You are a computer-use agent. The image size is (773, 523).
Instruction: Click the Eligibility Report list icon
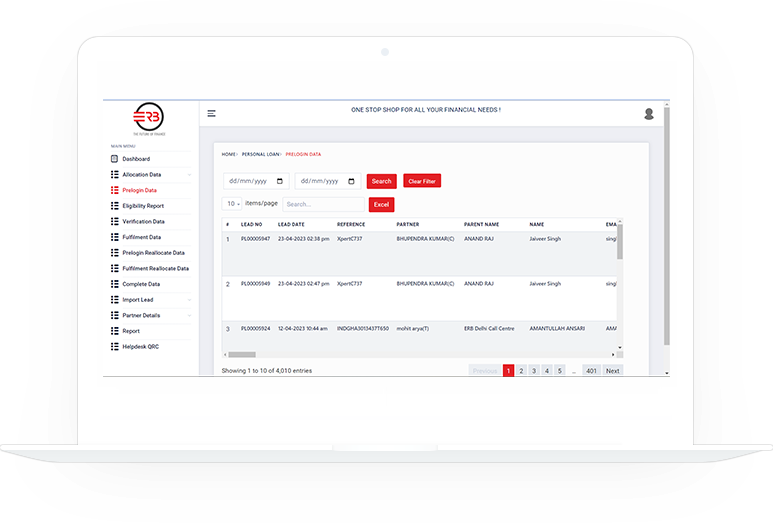(115, 206)
